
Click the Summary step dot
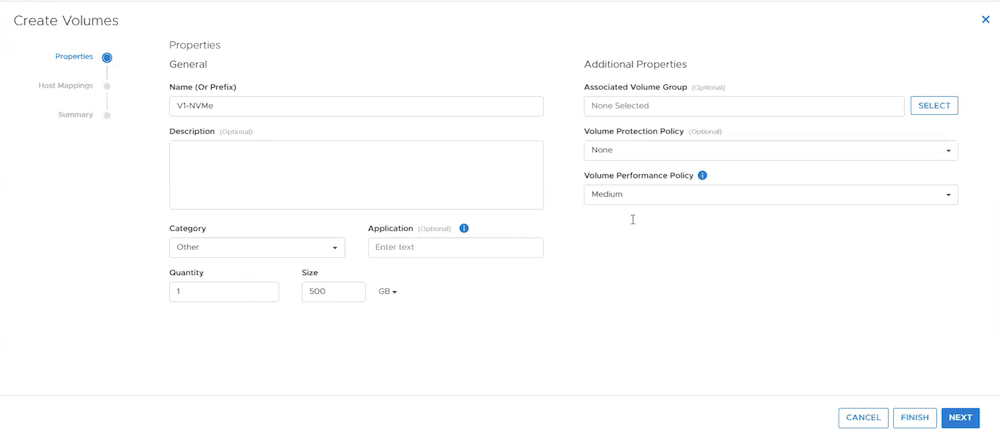click(x=107, y=115)
